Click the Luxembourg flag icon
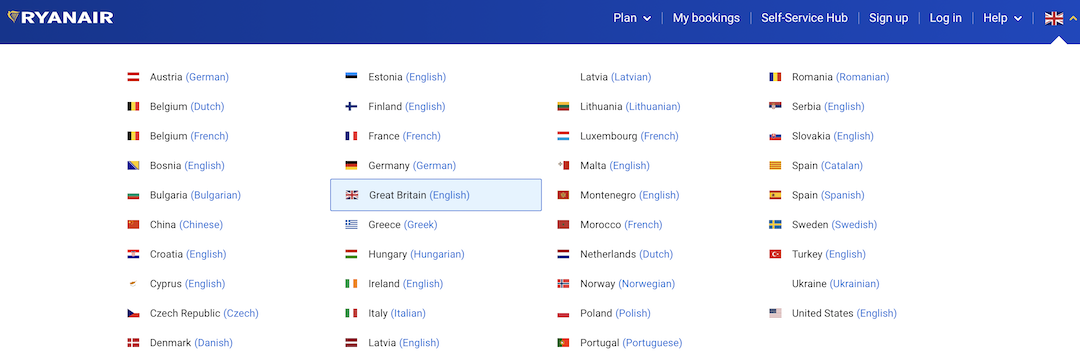Screen dimensions: 1080x364 pyautogui.click(x=563, y=136)
